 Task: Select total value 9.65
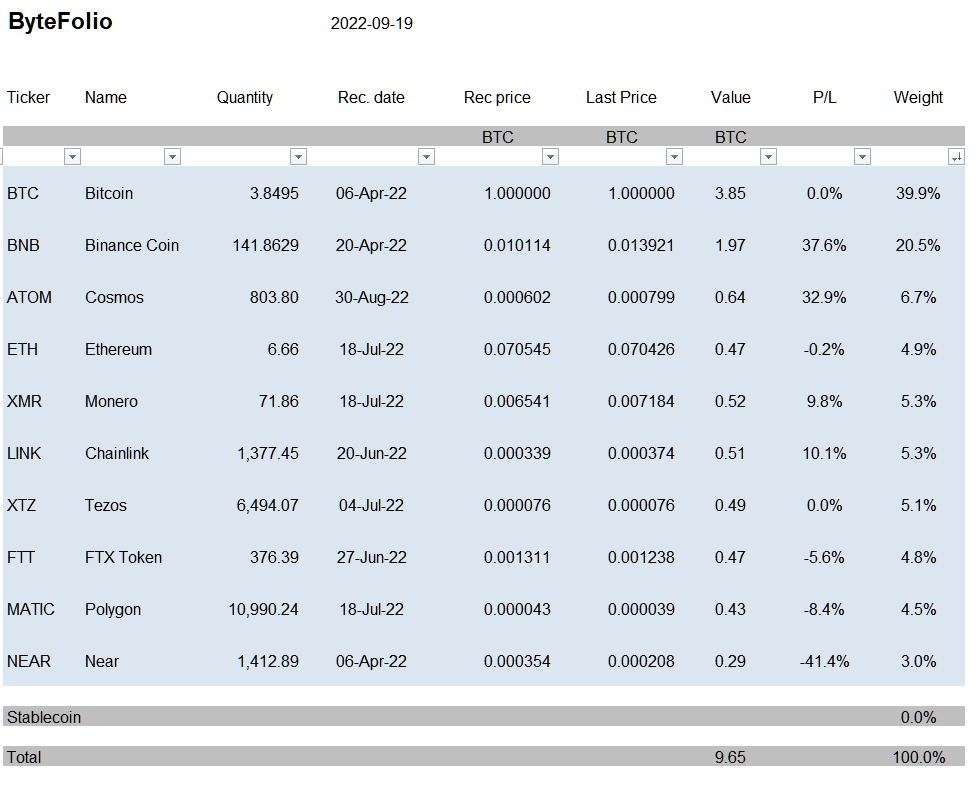coord(731,757)
